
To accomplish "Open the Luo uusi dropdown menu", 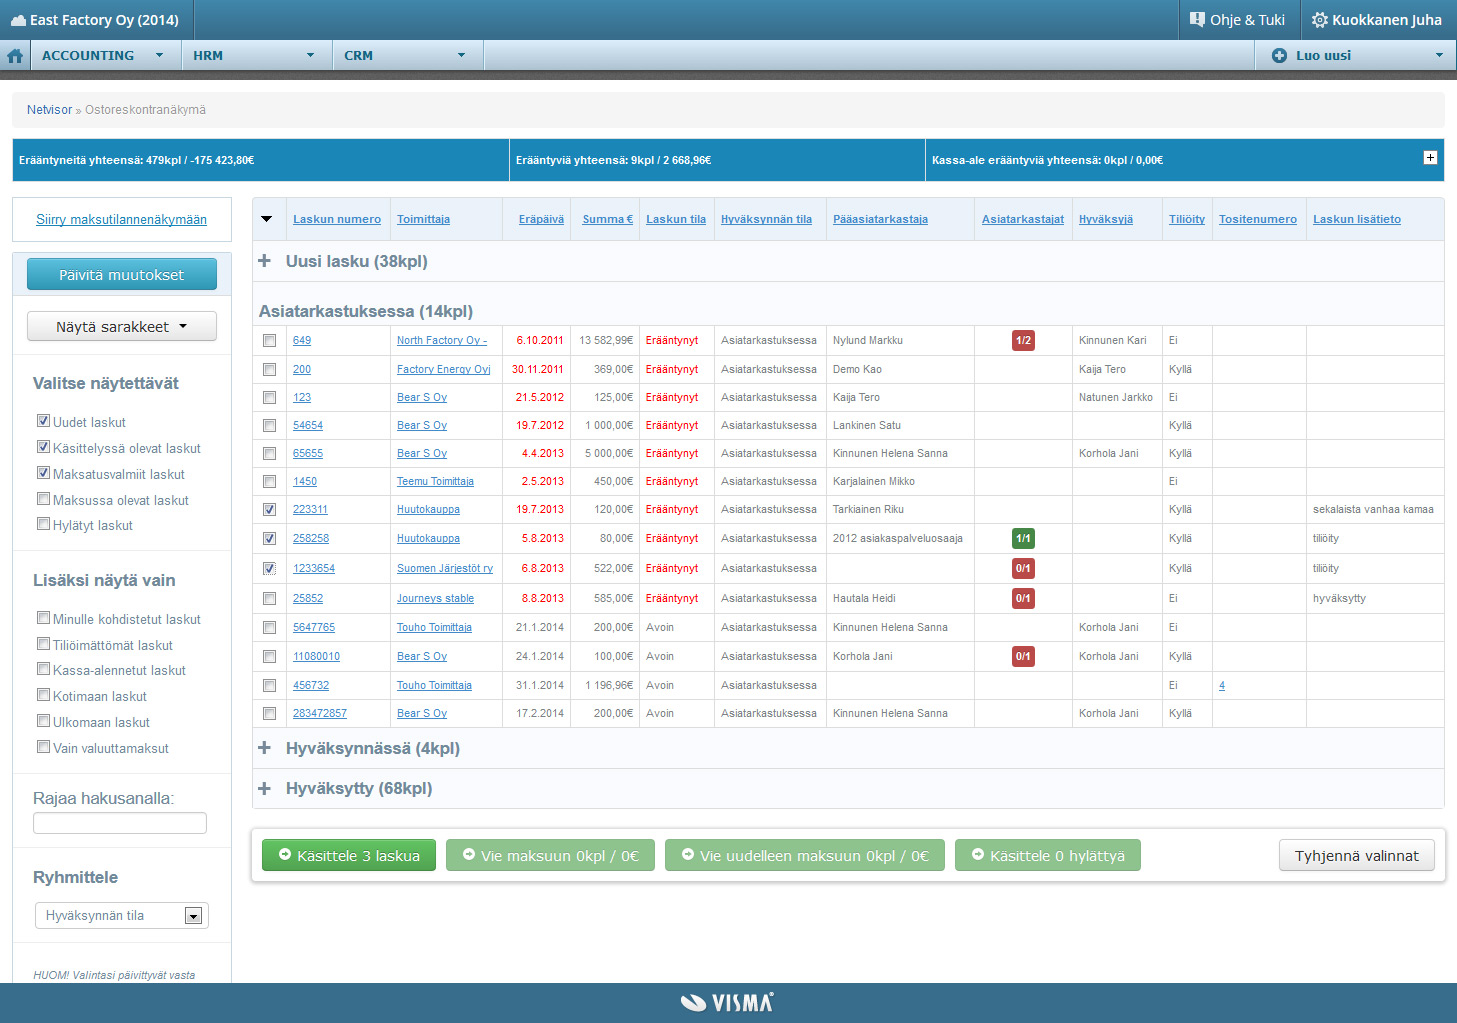I will 1355,56.
